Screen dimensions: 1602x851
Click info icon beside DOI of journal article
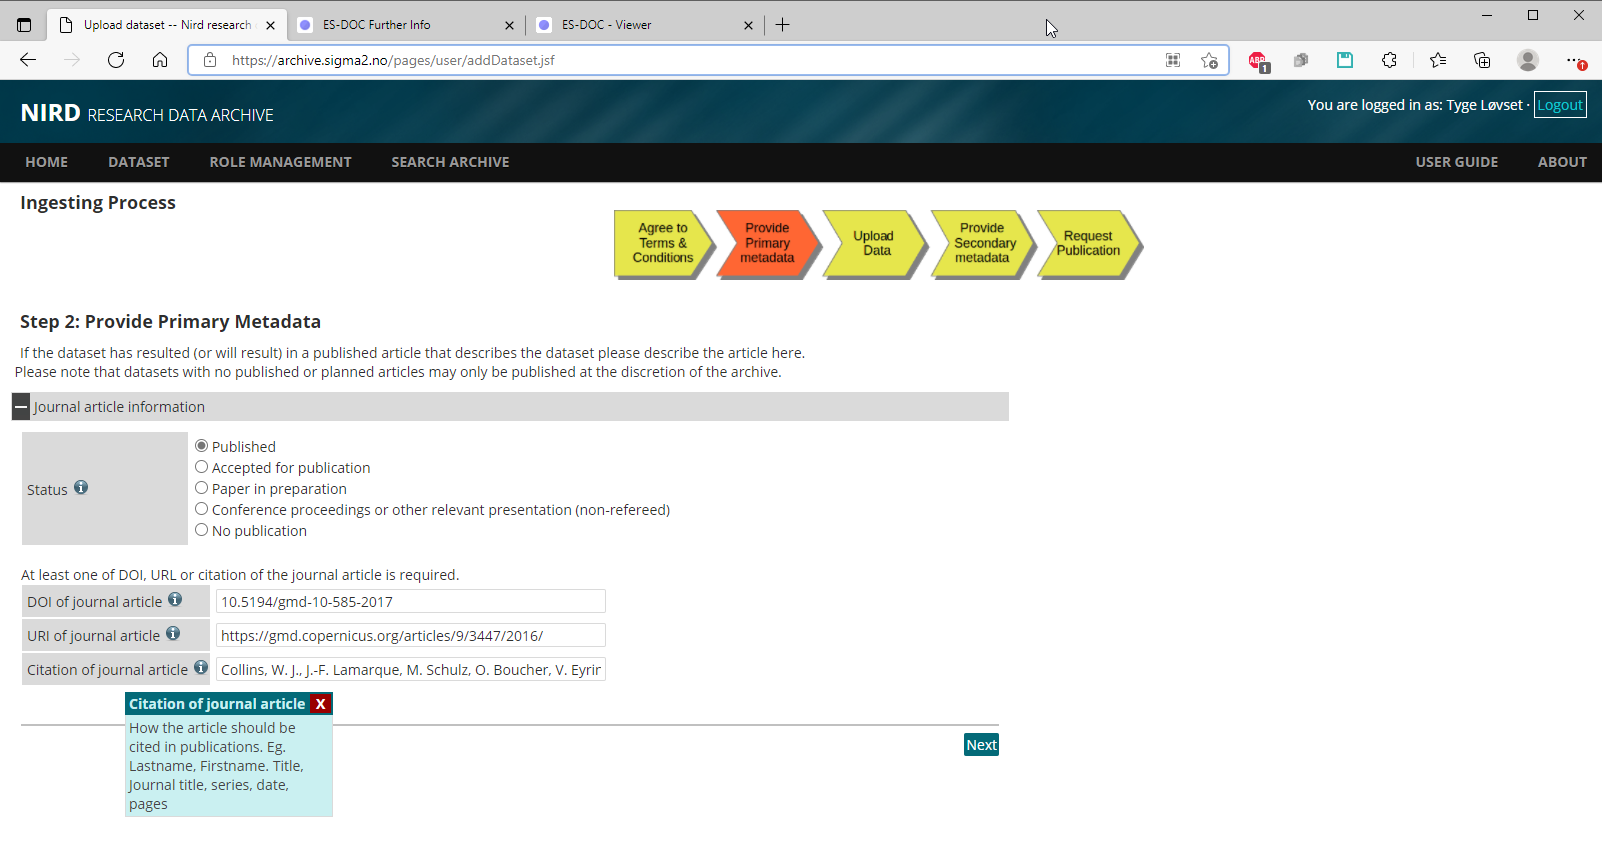(175, 600)
